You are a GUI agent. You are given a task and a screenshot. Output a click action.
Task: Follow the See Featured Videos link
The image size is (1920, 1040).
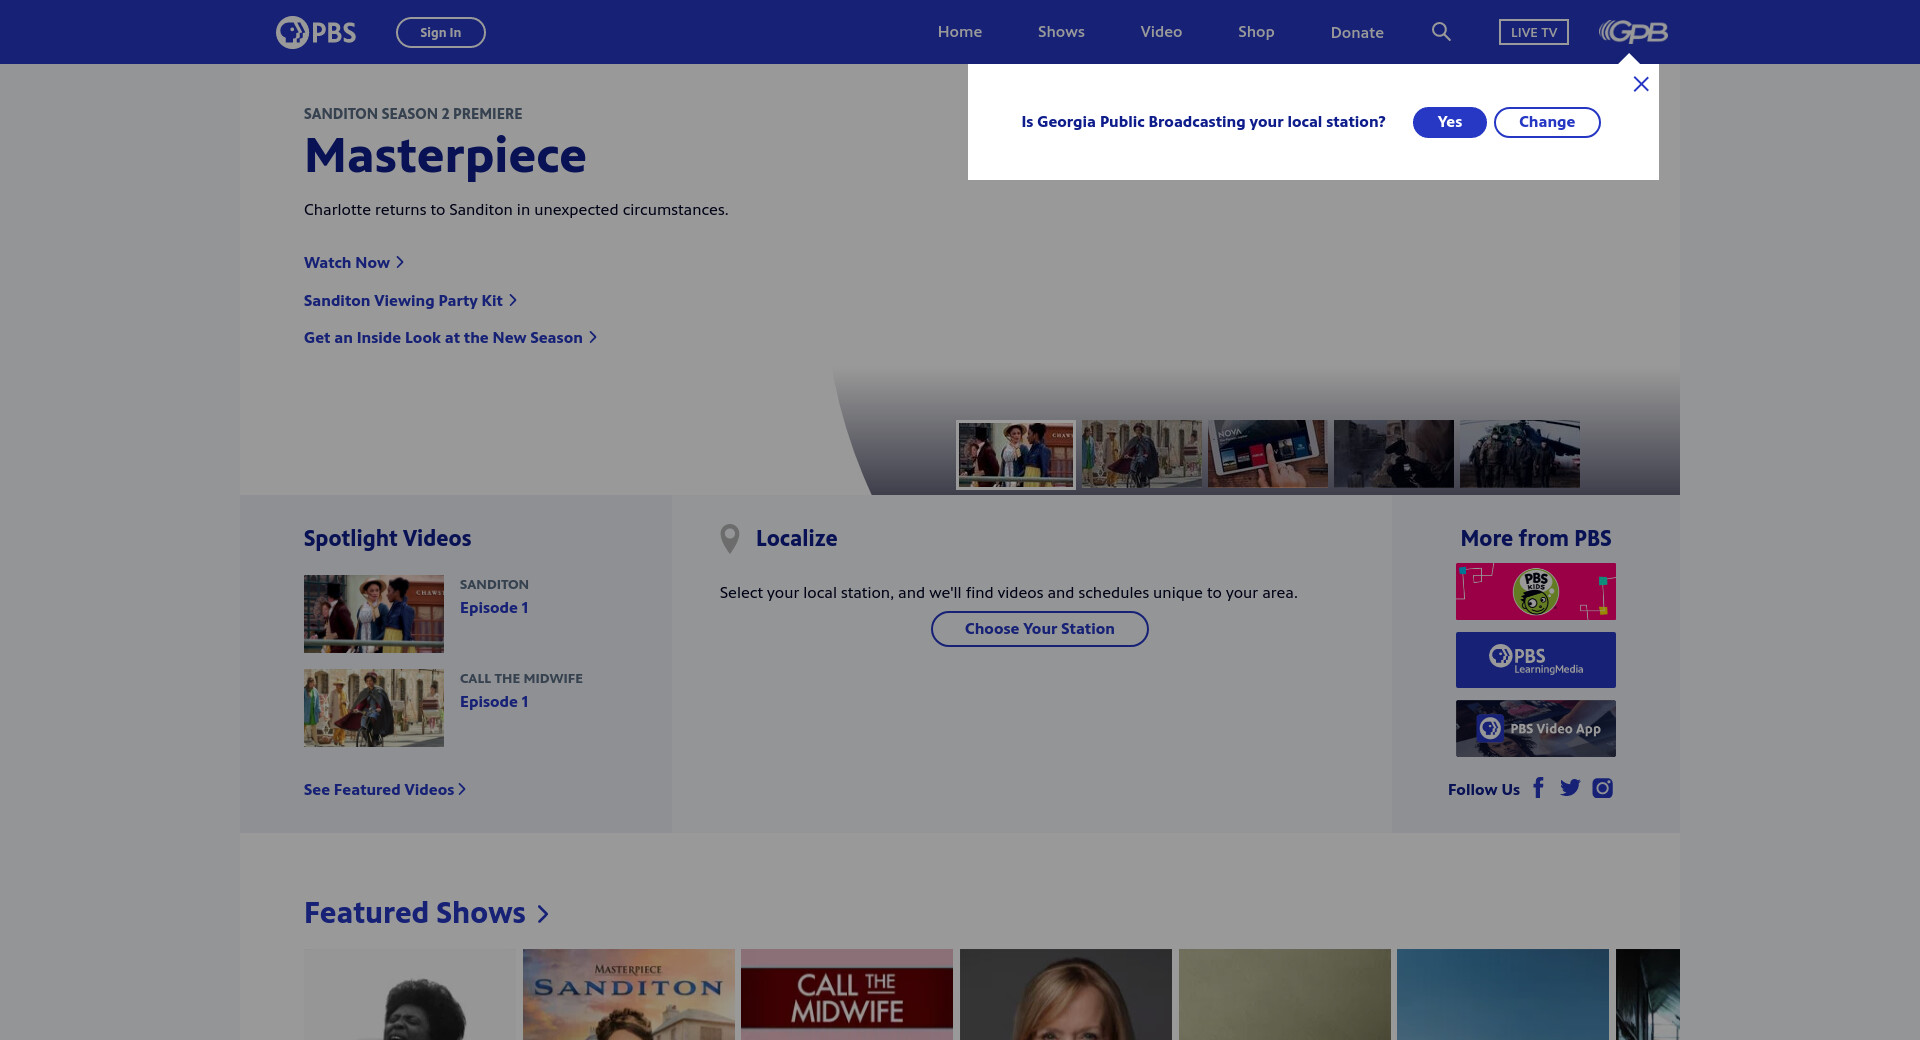tap(385, 790)
